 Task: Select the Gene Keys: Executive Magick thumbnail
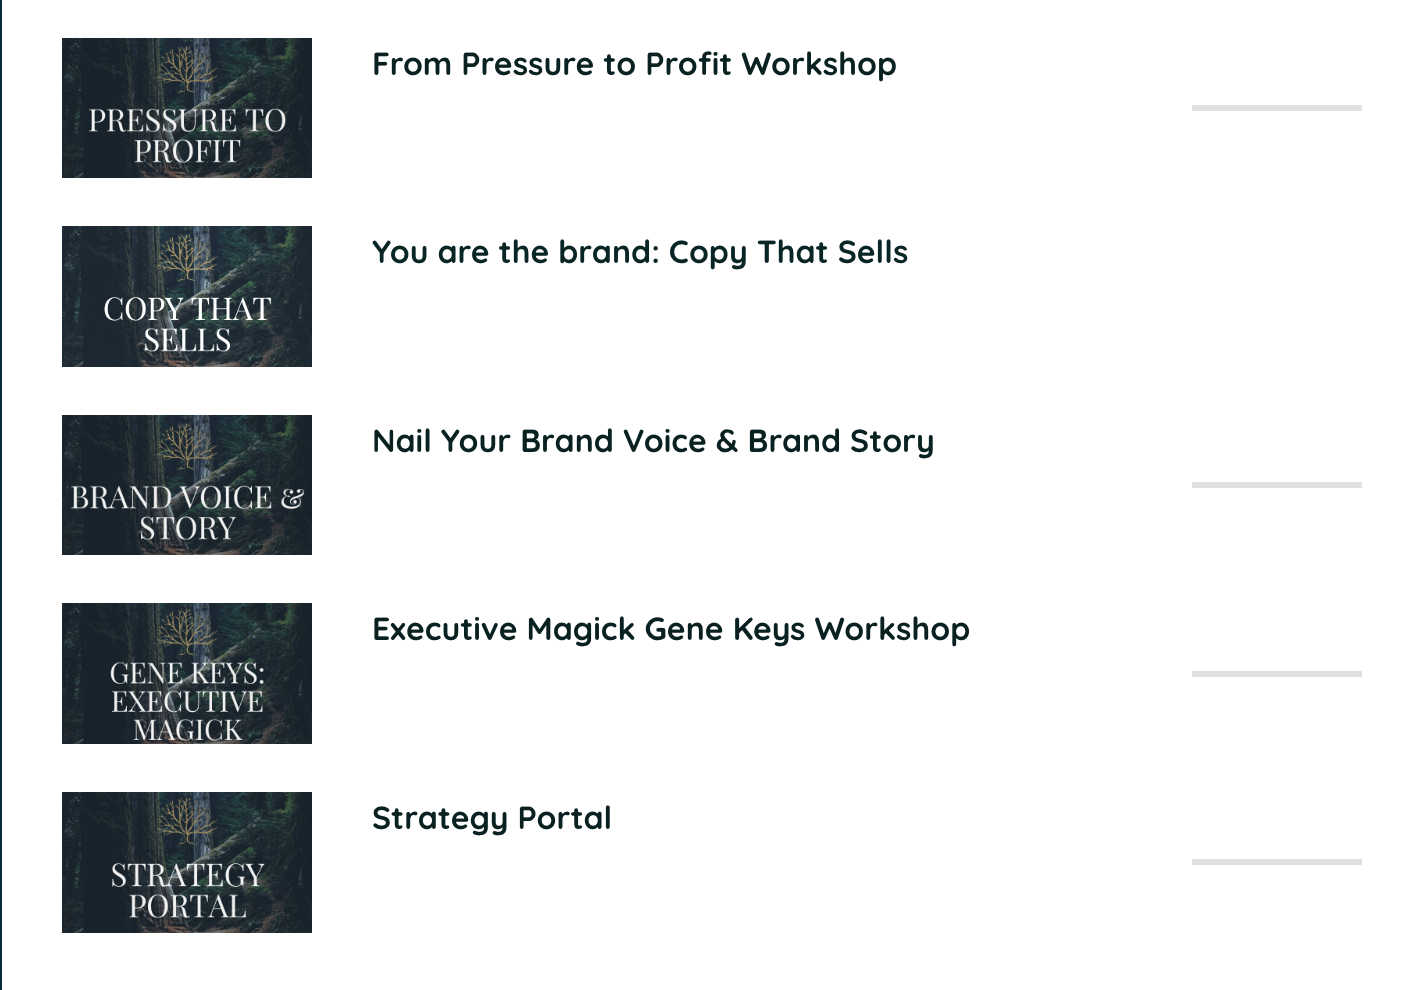pos(187,673)
